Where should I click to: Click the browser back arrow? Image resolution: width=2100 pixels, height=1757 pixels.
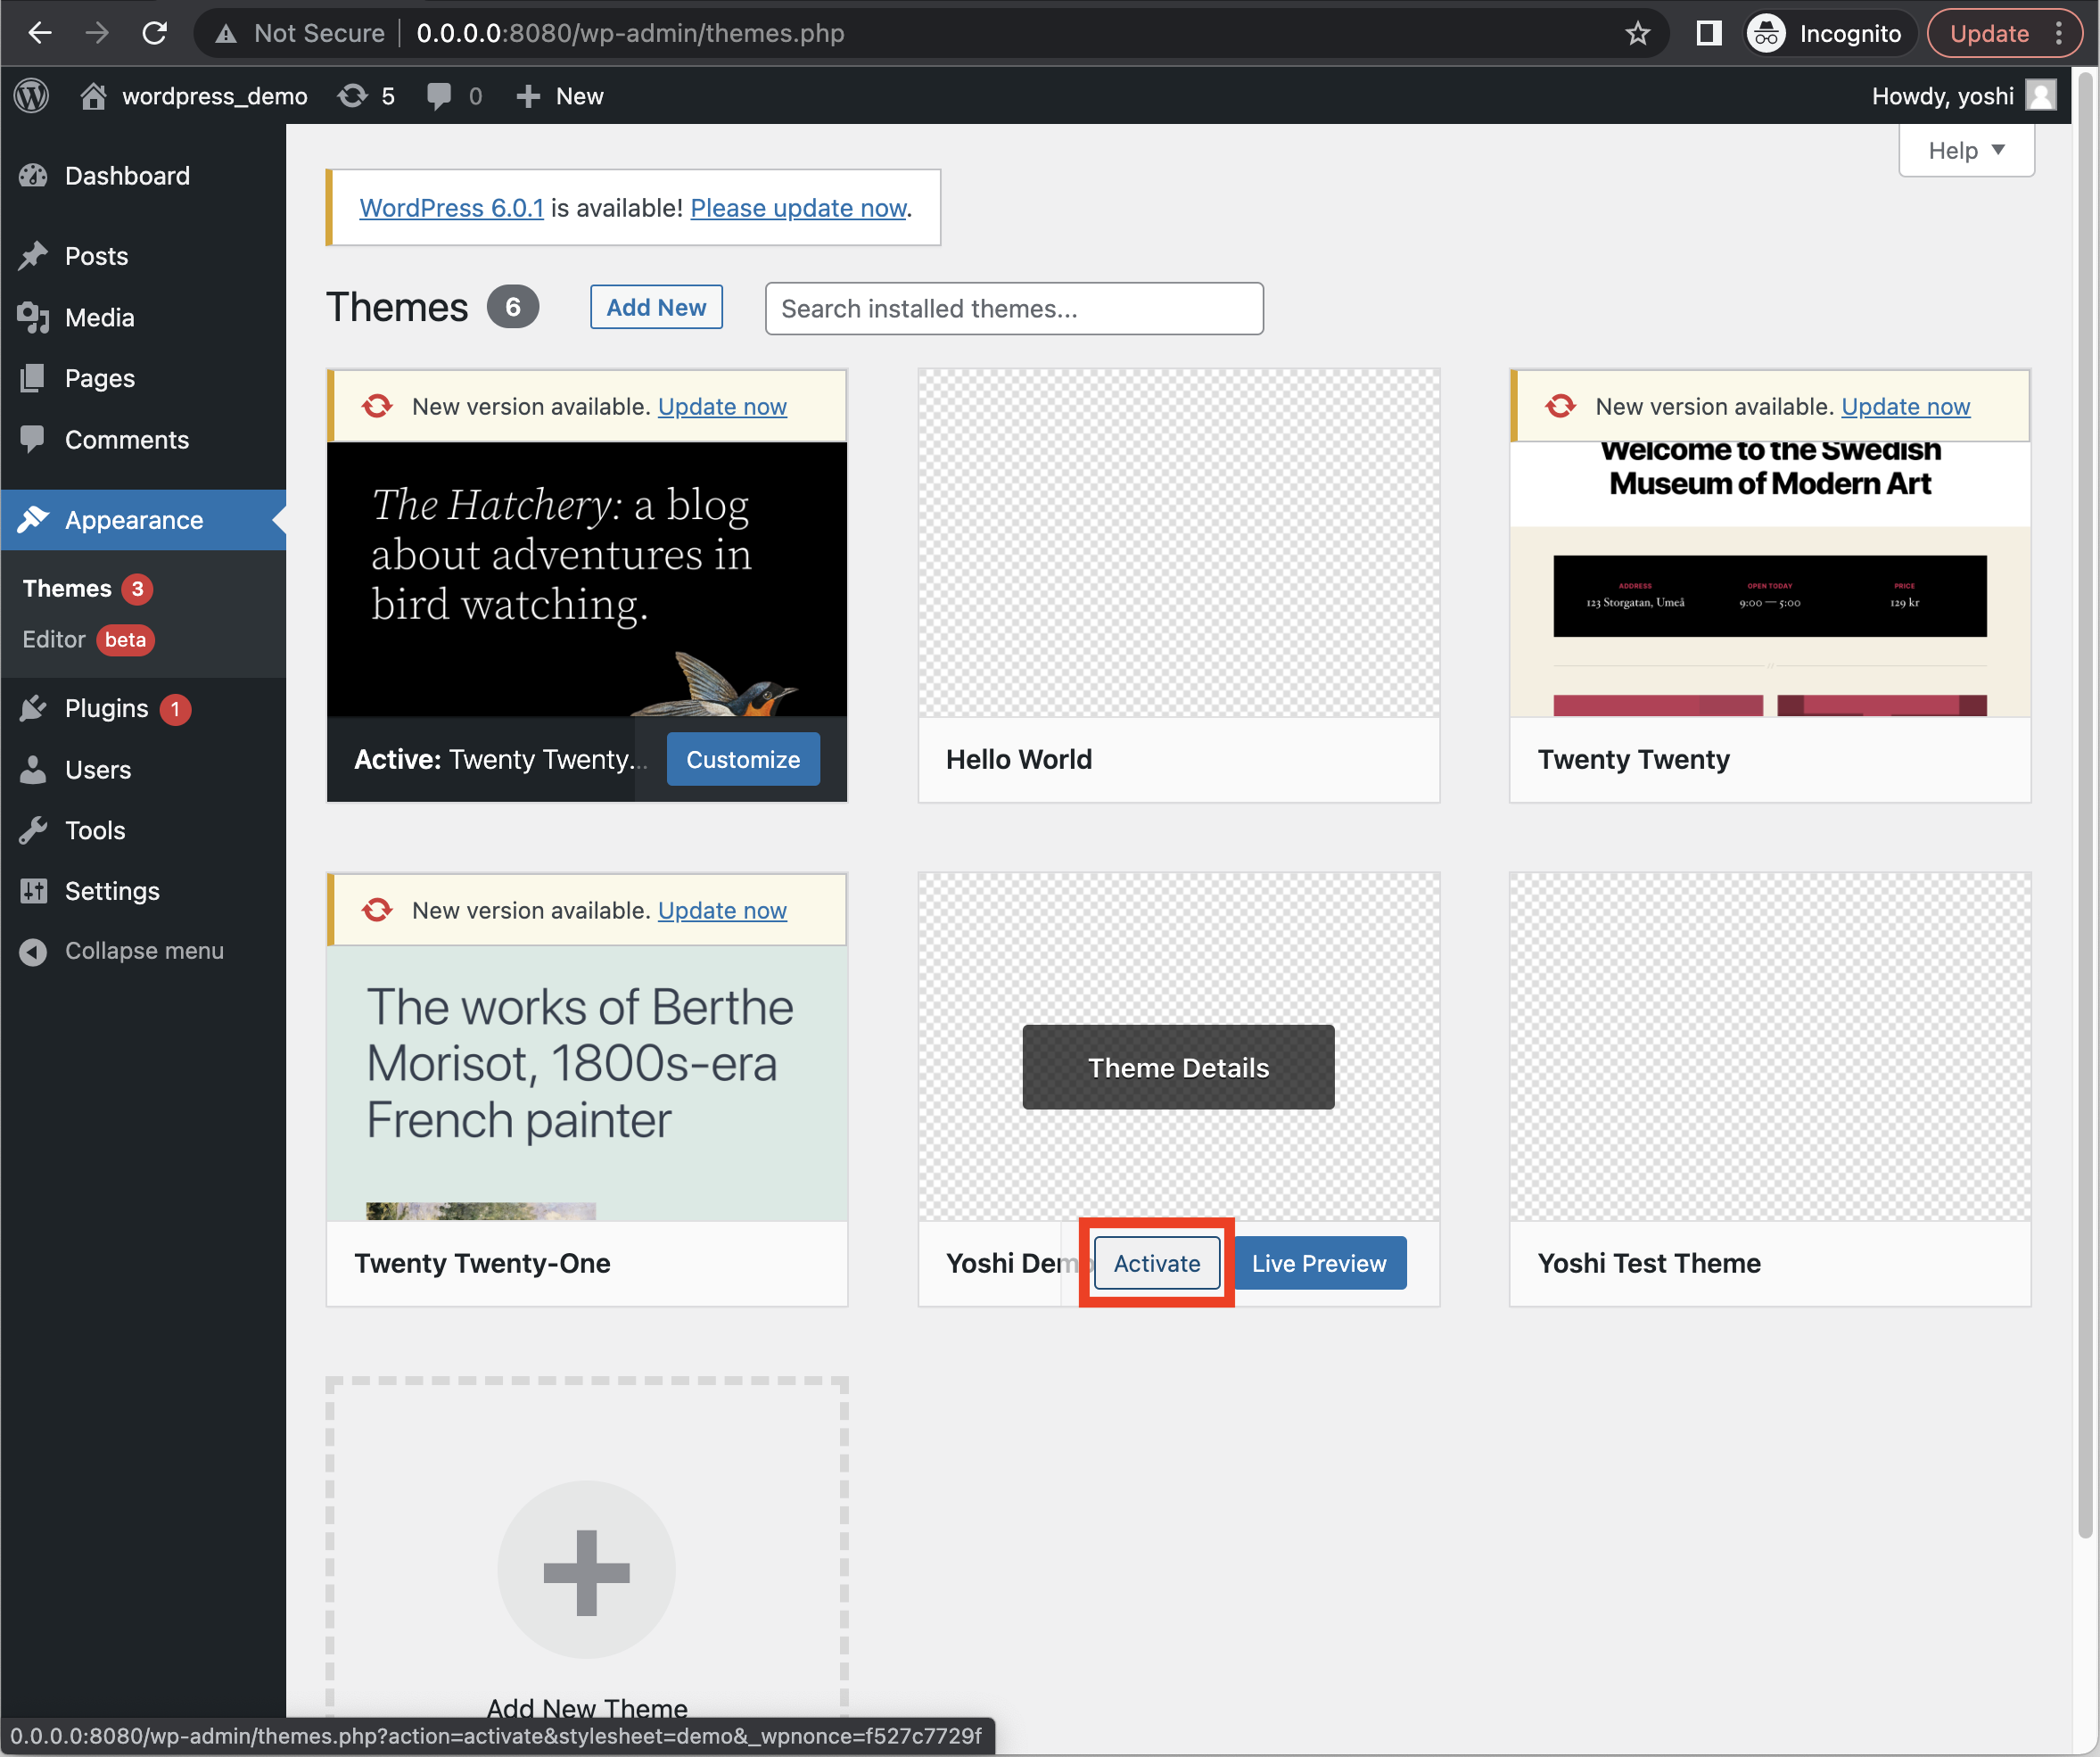click(x=40, y=33)
